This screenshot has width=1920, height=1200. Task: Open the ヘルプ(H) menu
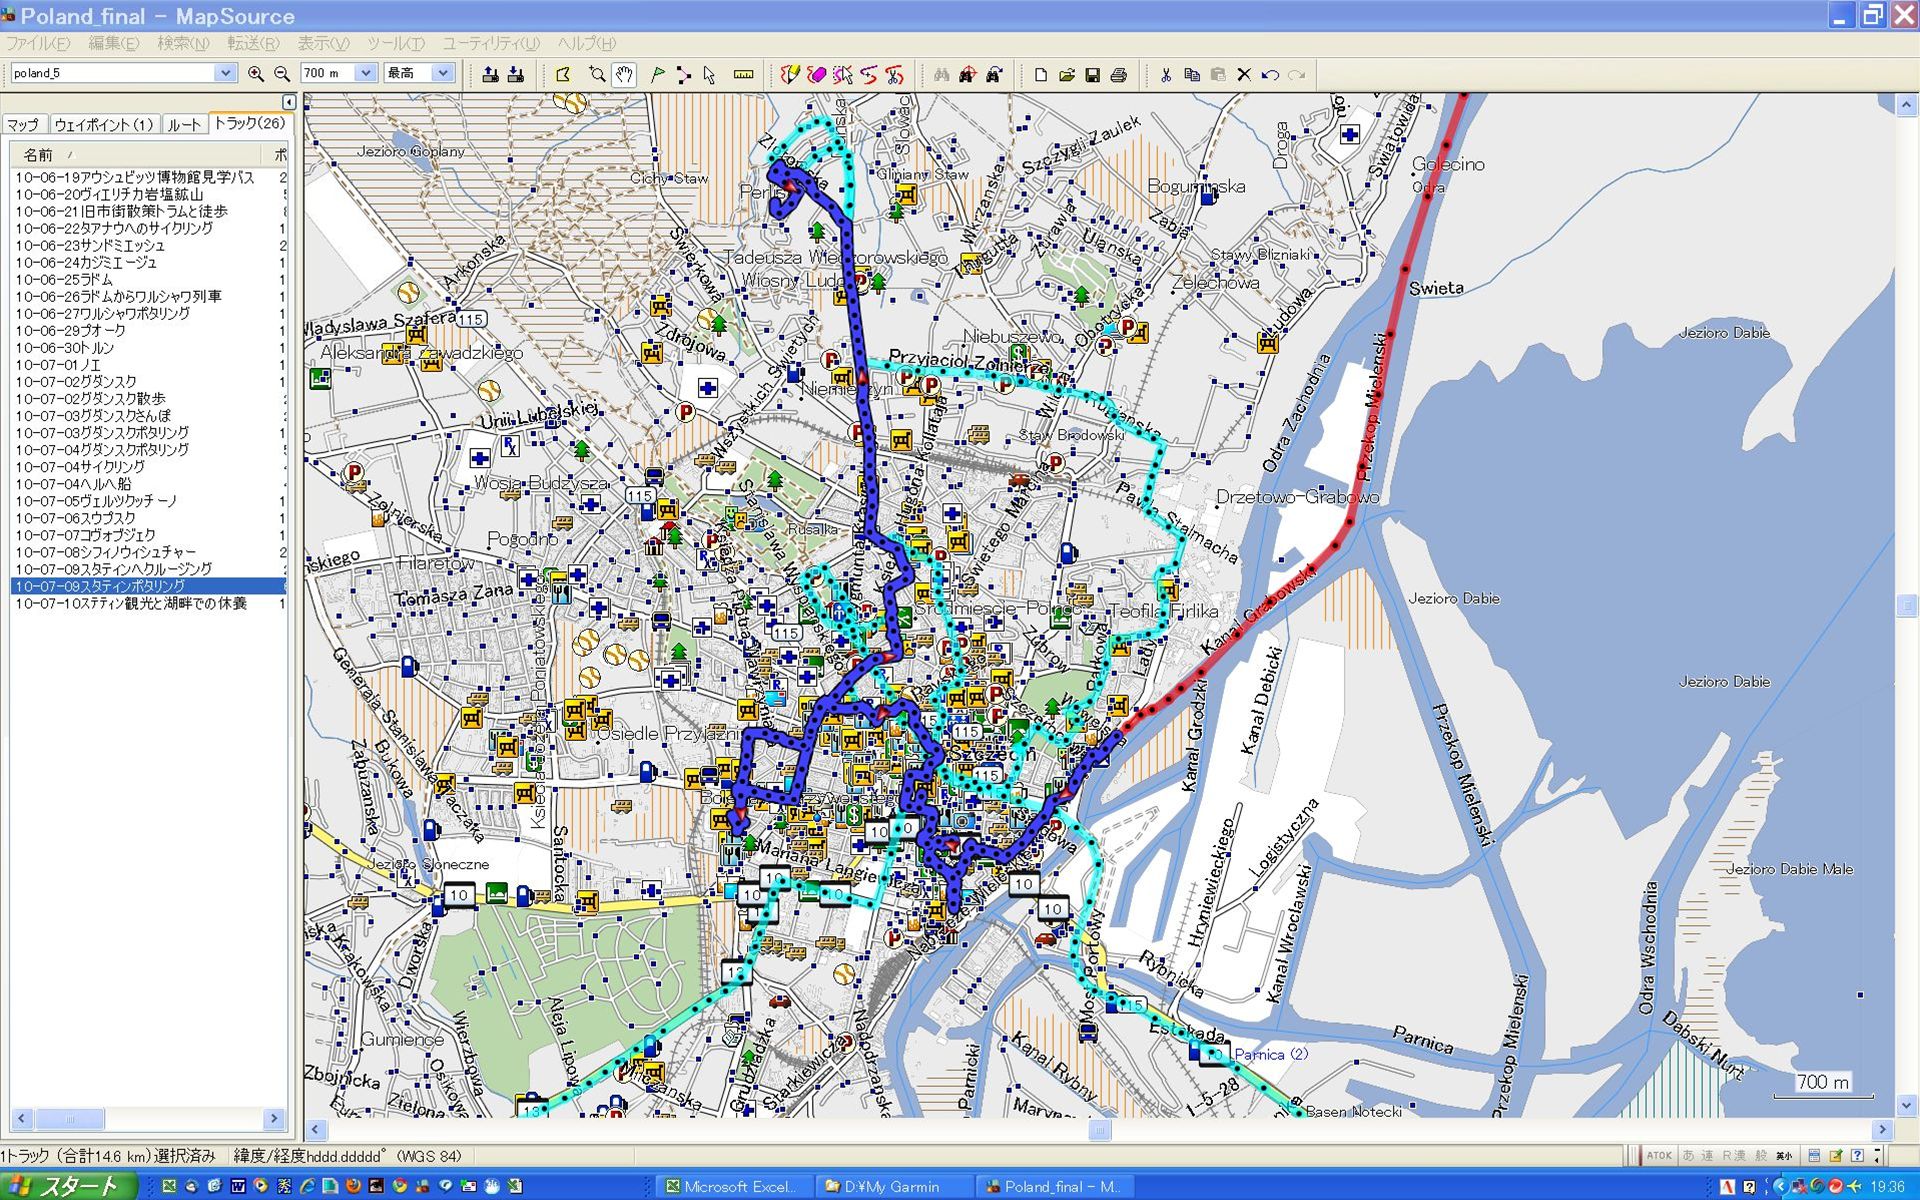tap(586, 43)
